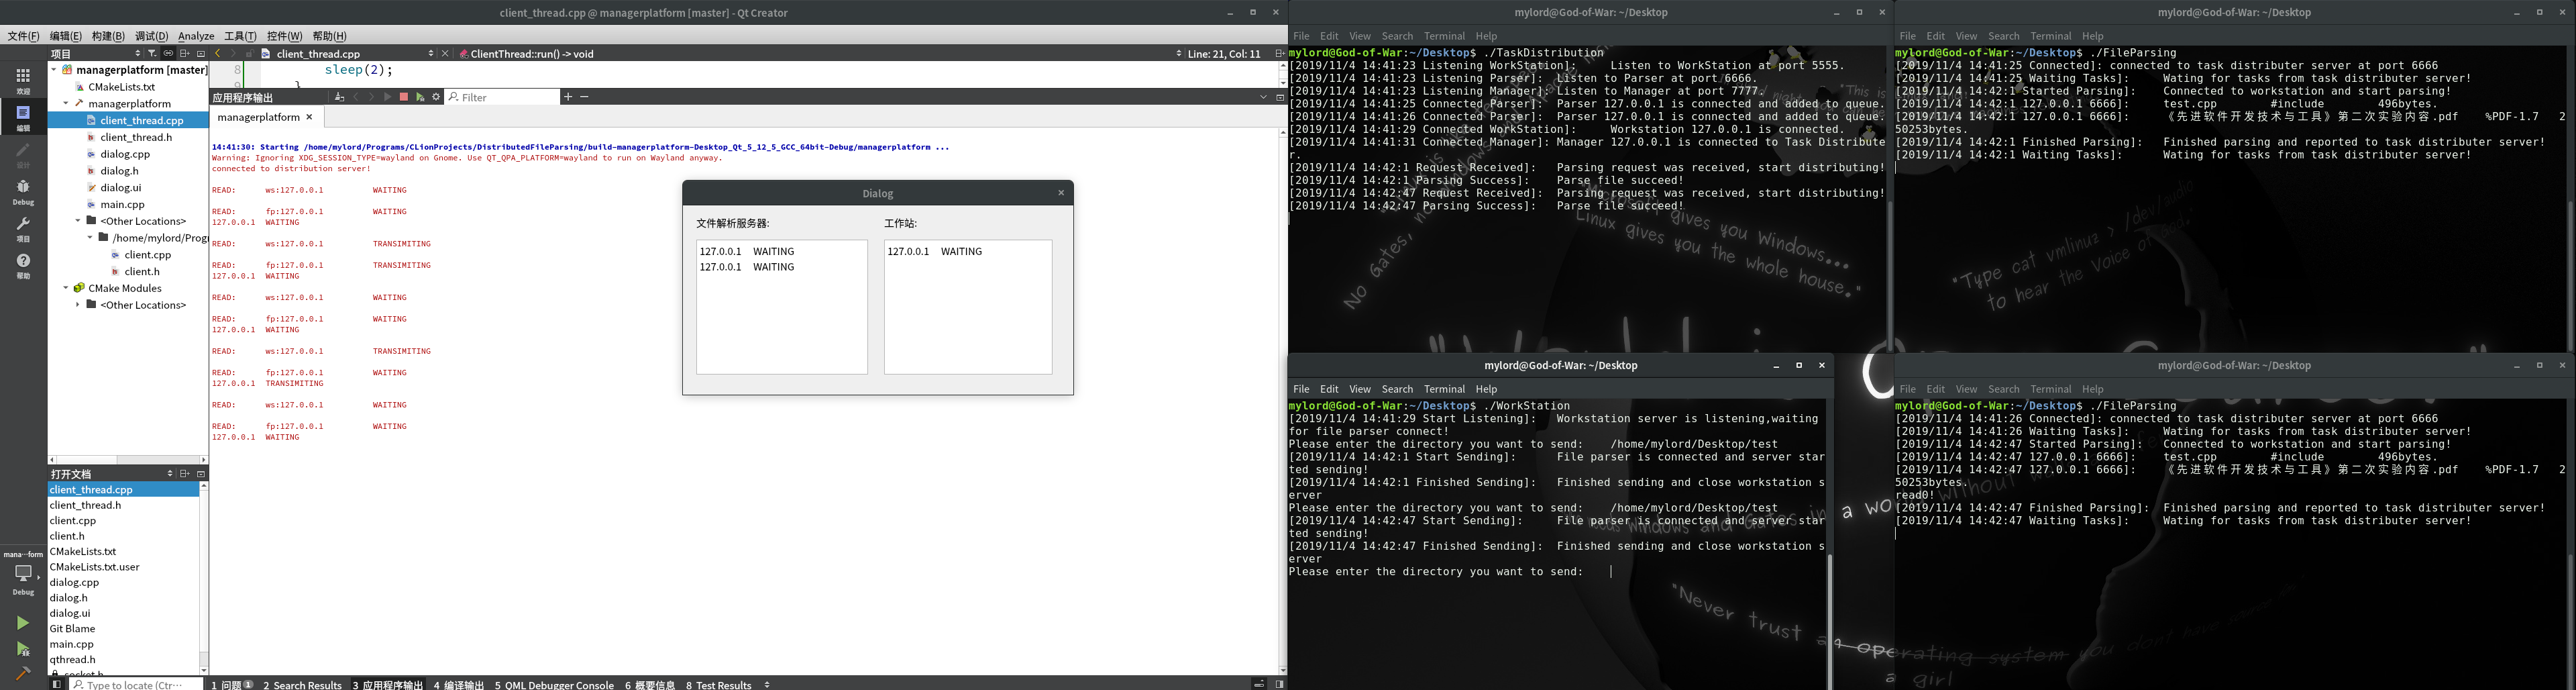The height and width of the screenshot is (690, 2576).
Task: Switch to 2 Search Results pane
Action: point(302,684)
